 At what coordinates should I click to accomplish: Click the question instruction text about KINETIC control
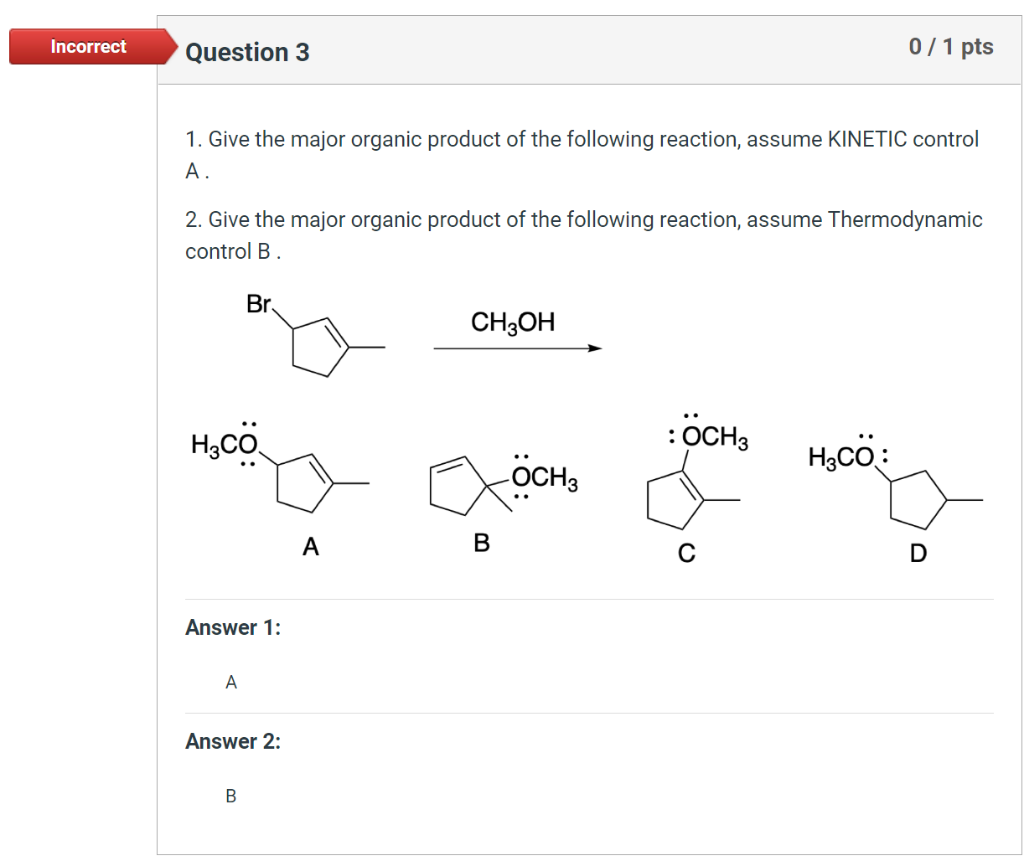point(580,139)
